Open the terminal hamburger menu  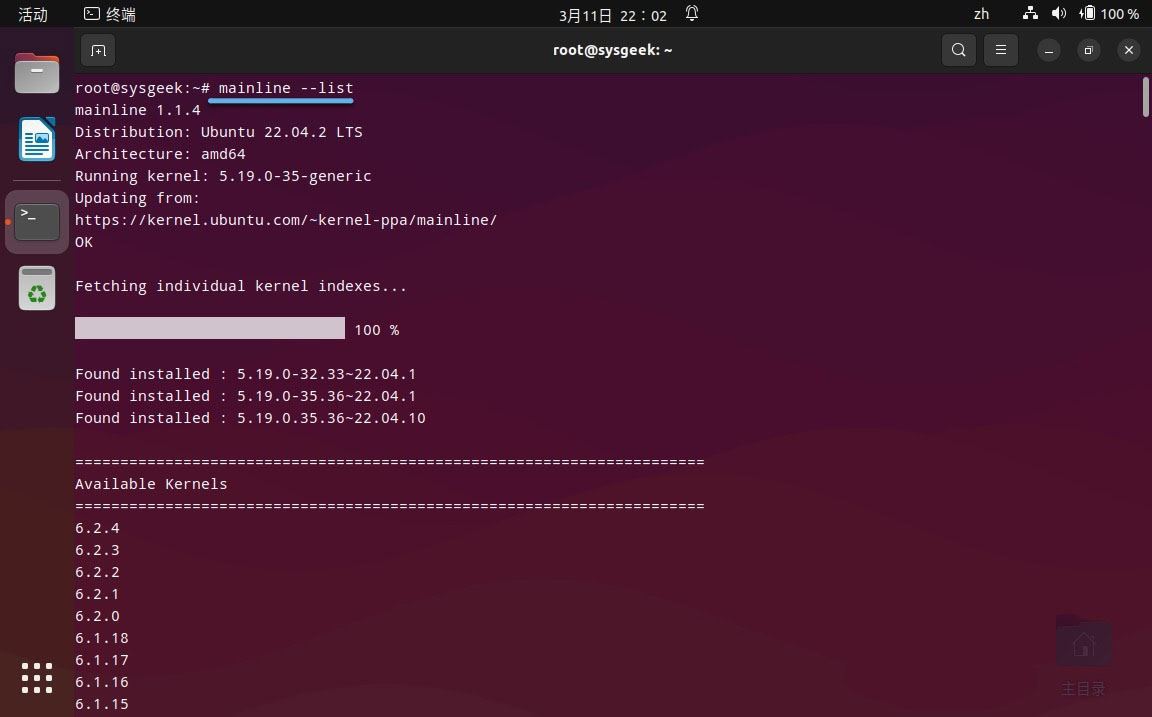1001,50
